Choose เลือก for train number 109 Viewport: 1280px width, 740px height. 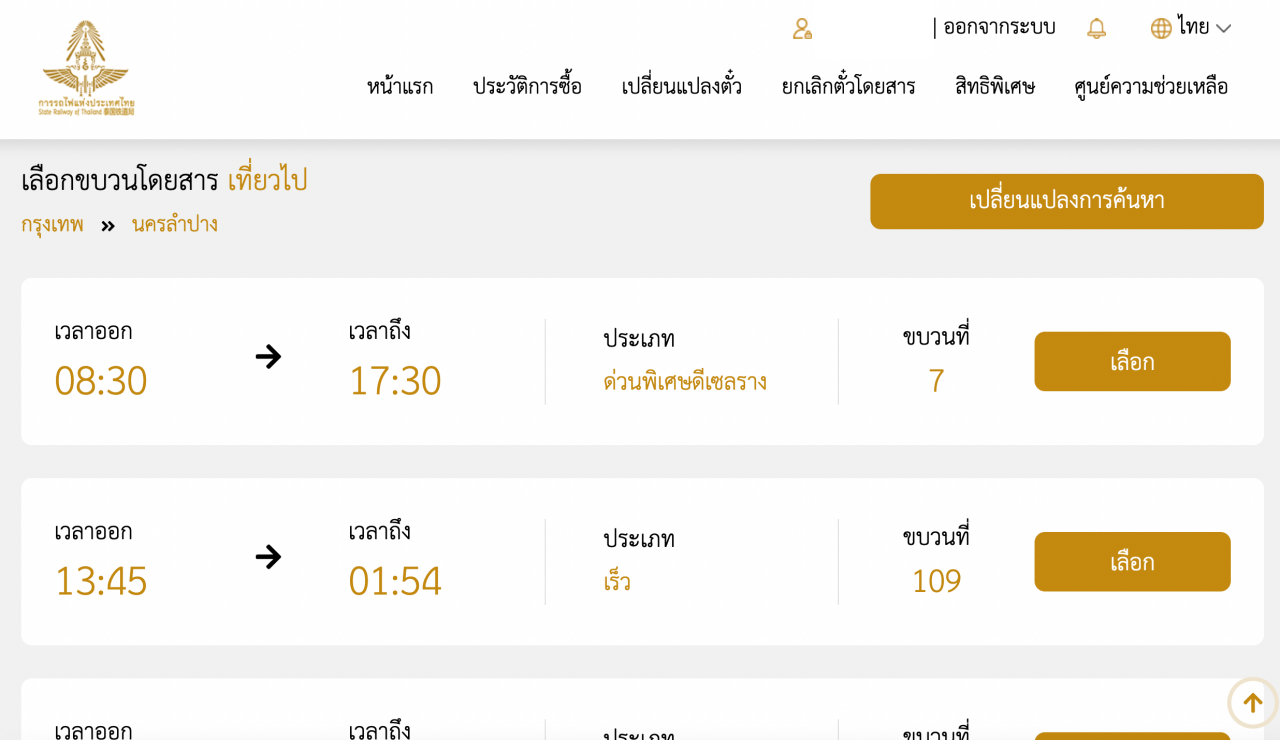point(1132,561)
